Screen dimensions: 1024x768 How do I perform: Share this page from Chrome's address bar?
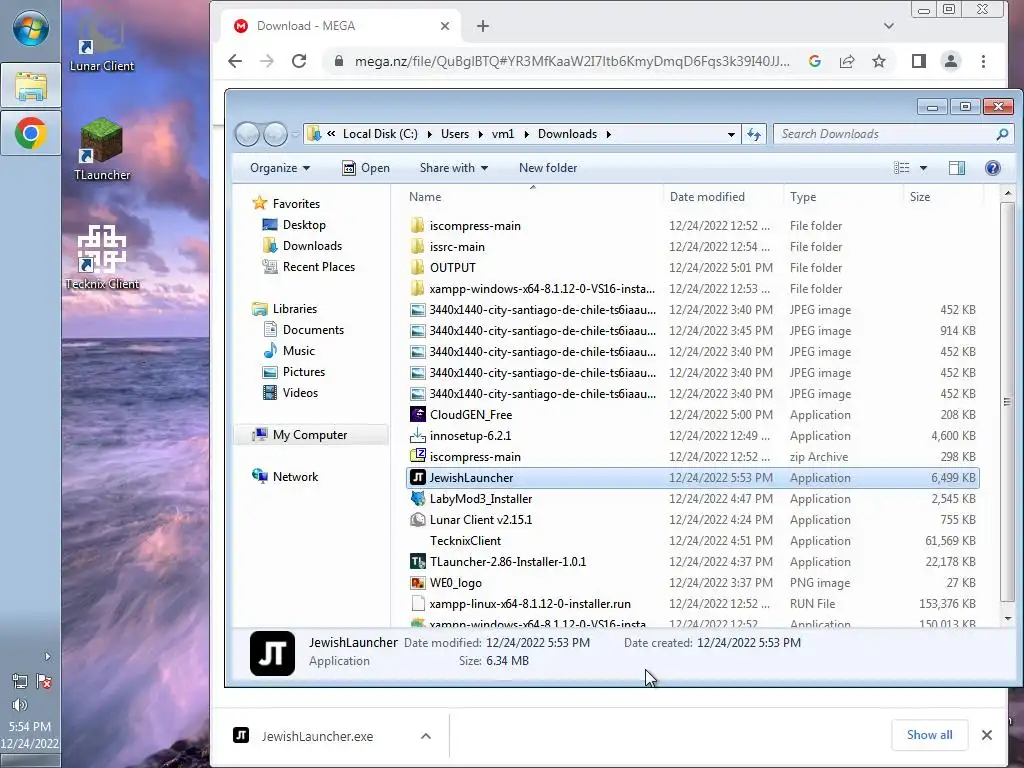(x=847, y=61)
